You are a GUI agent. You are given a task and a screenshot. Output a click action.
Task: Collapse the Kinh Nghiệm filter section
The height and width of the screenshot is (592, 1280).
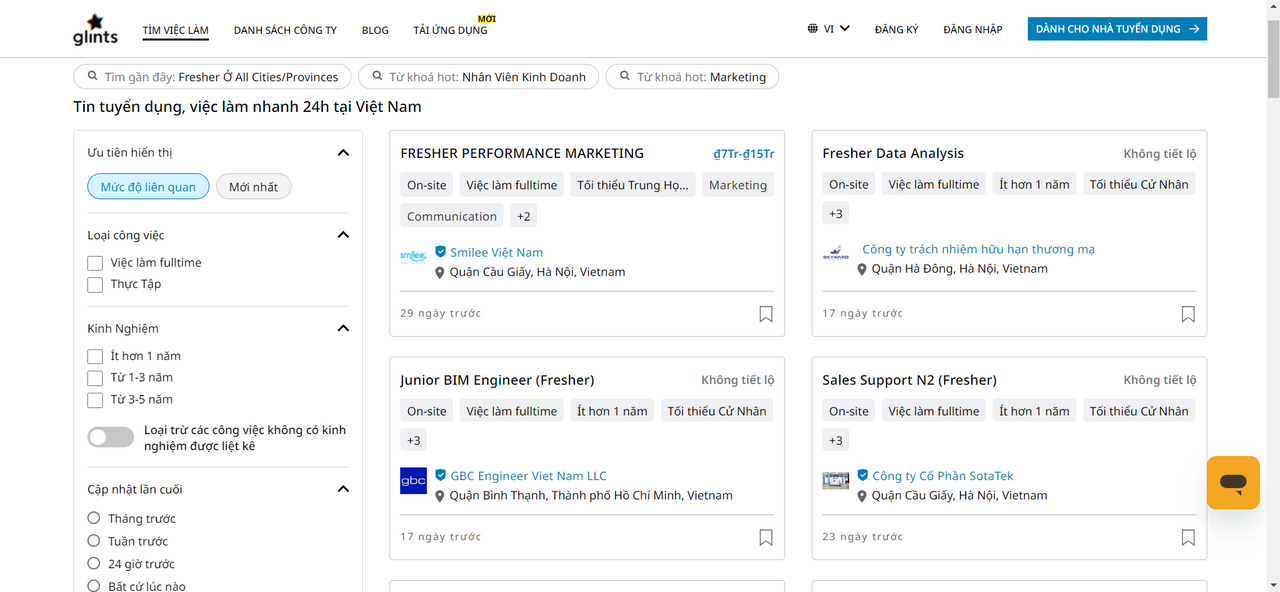pos(343,328)
